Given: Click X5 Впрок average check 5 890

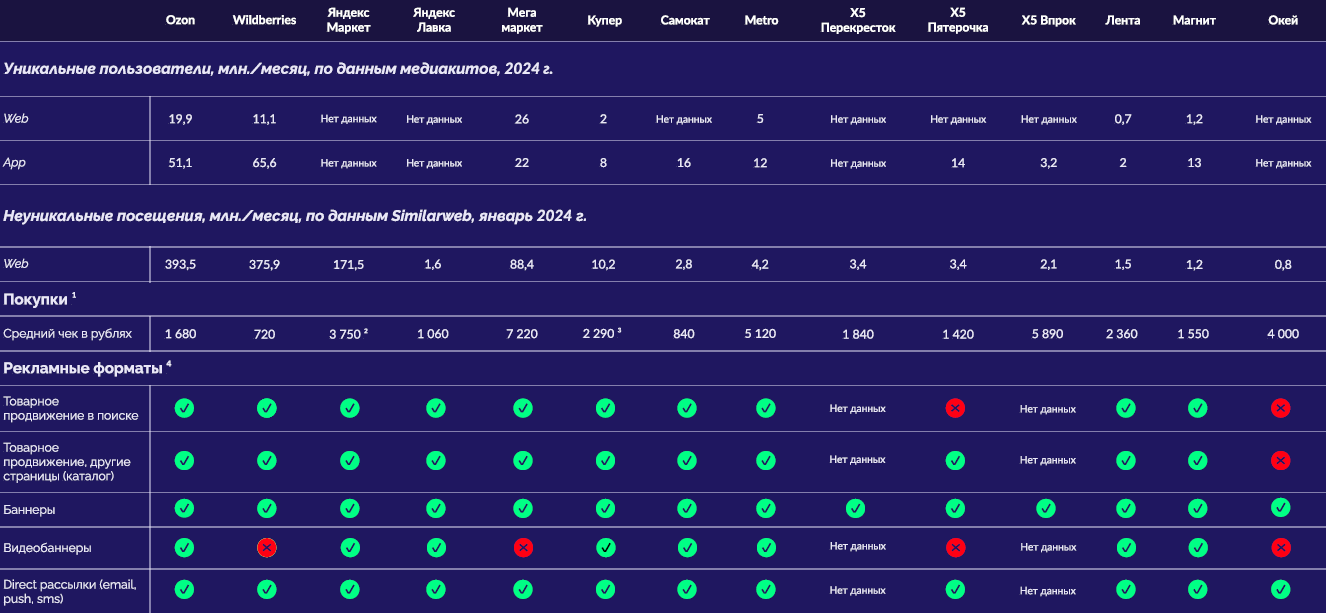Looking at the screenshot, I should (1048, 334).
